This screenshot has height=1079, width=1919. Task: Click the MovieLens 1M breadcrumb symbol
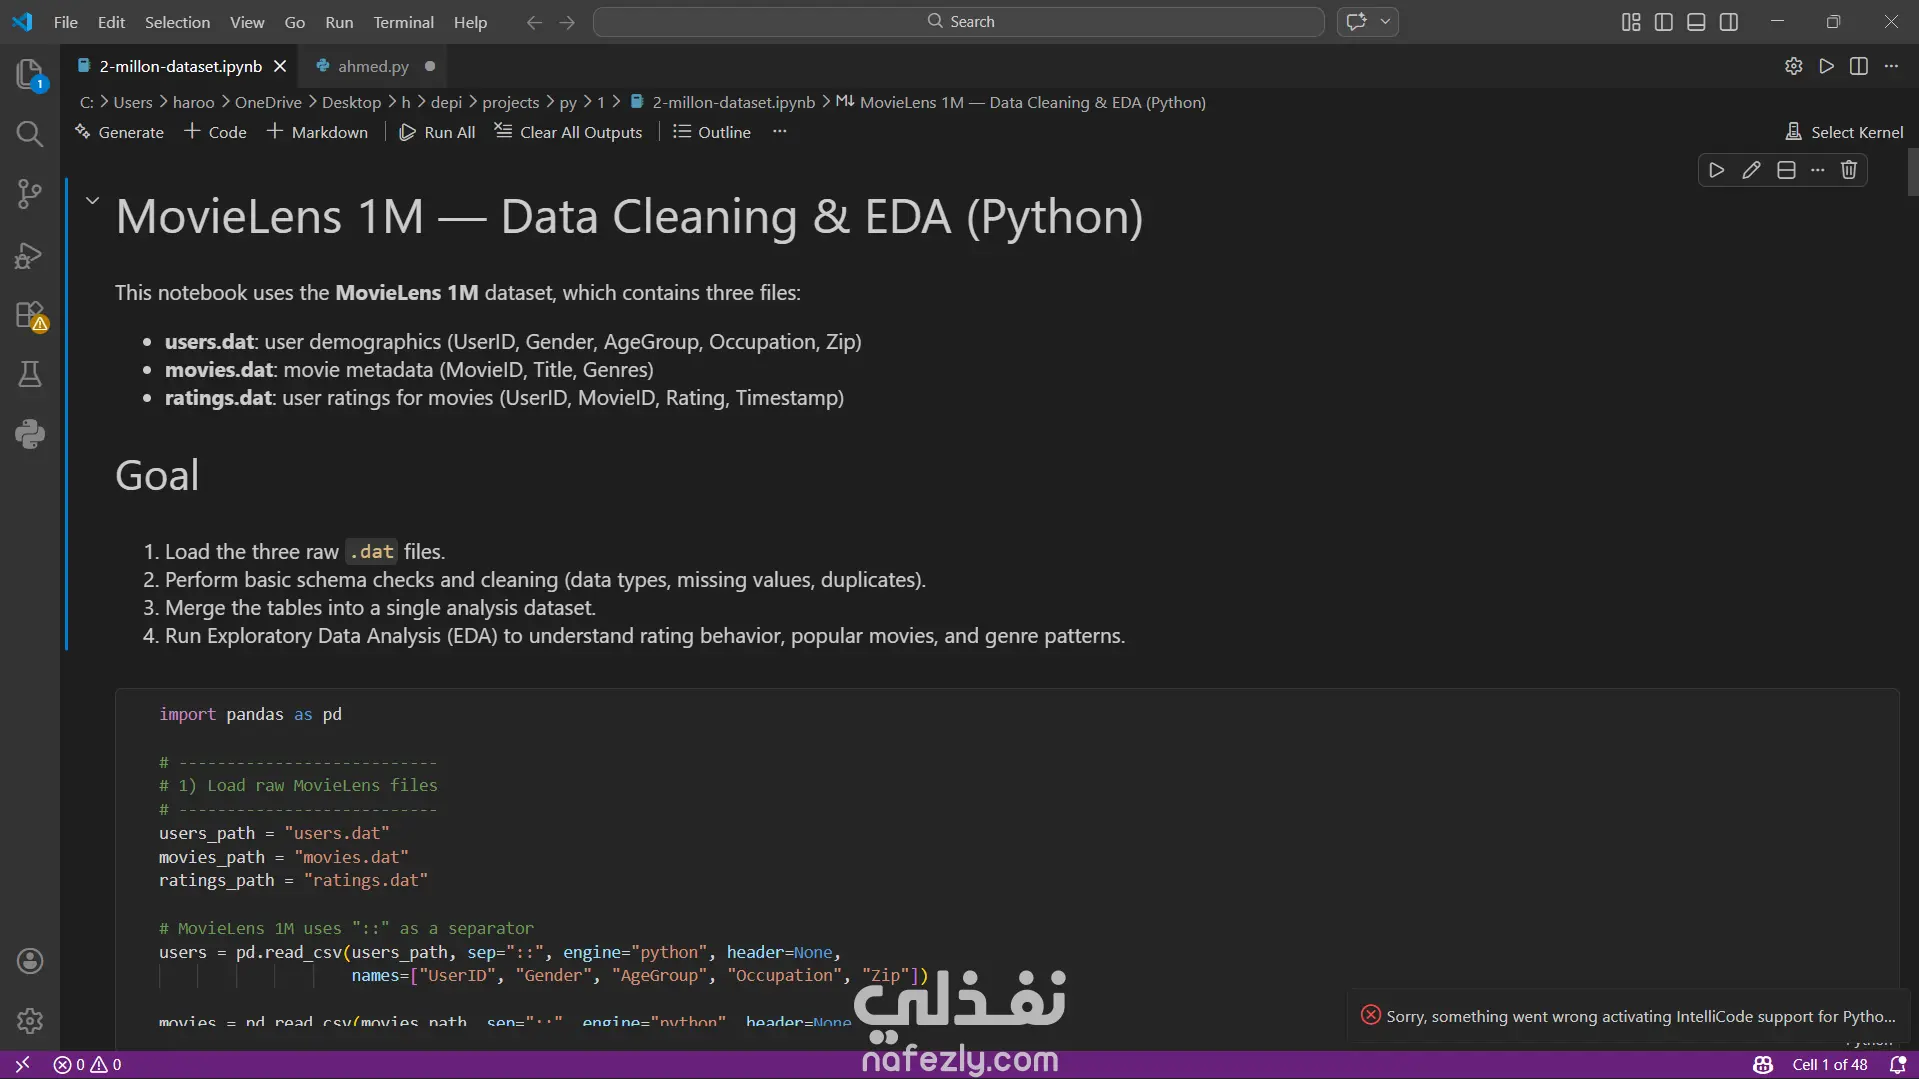(x=1021, y=102)
